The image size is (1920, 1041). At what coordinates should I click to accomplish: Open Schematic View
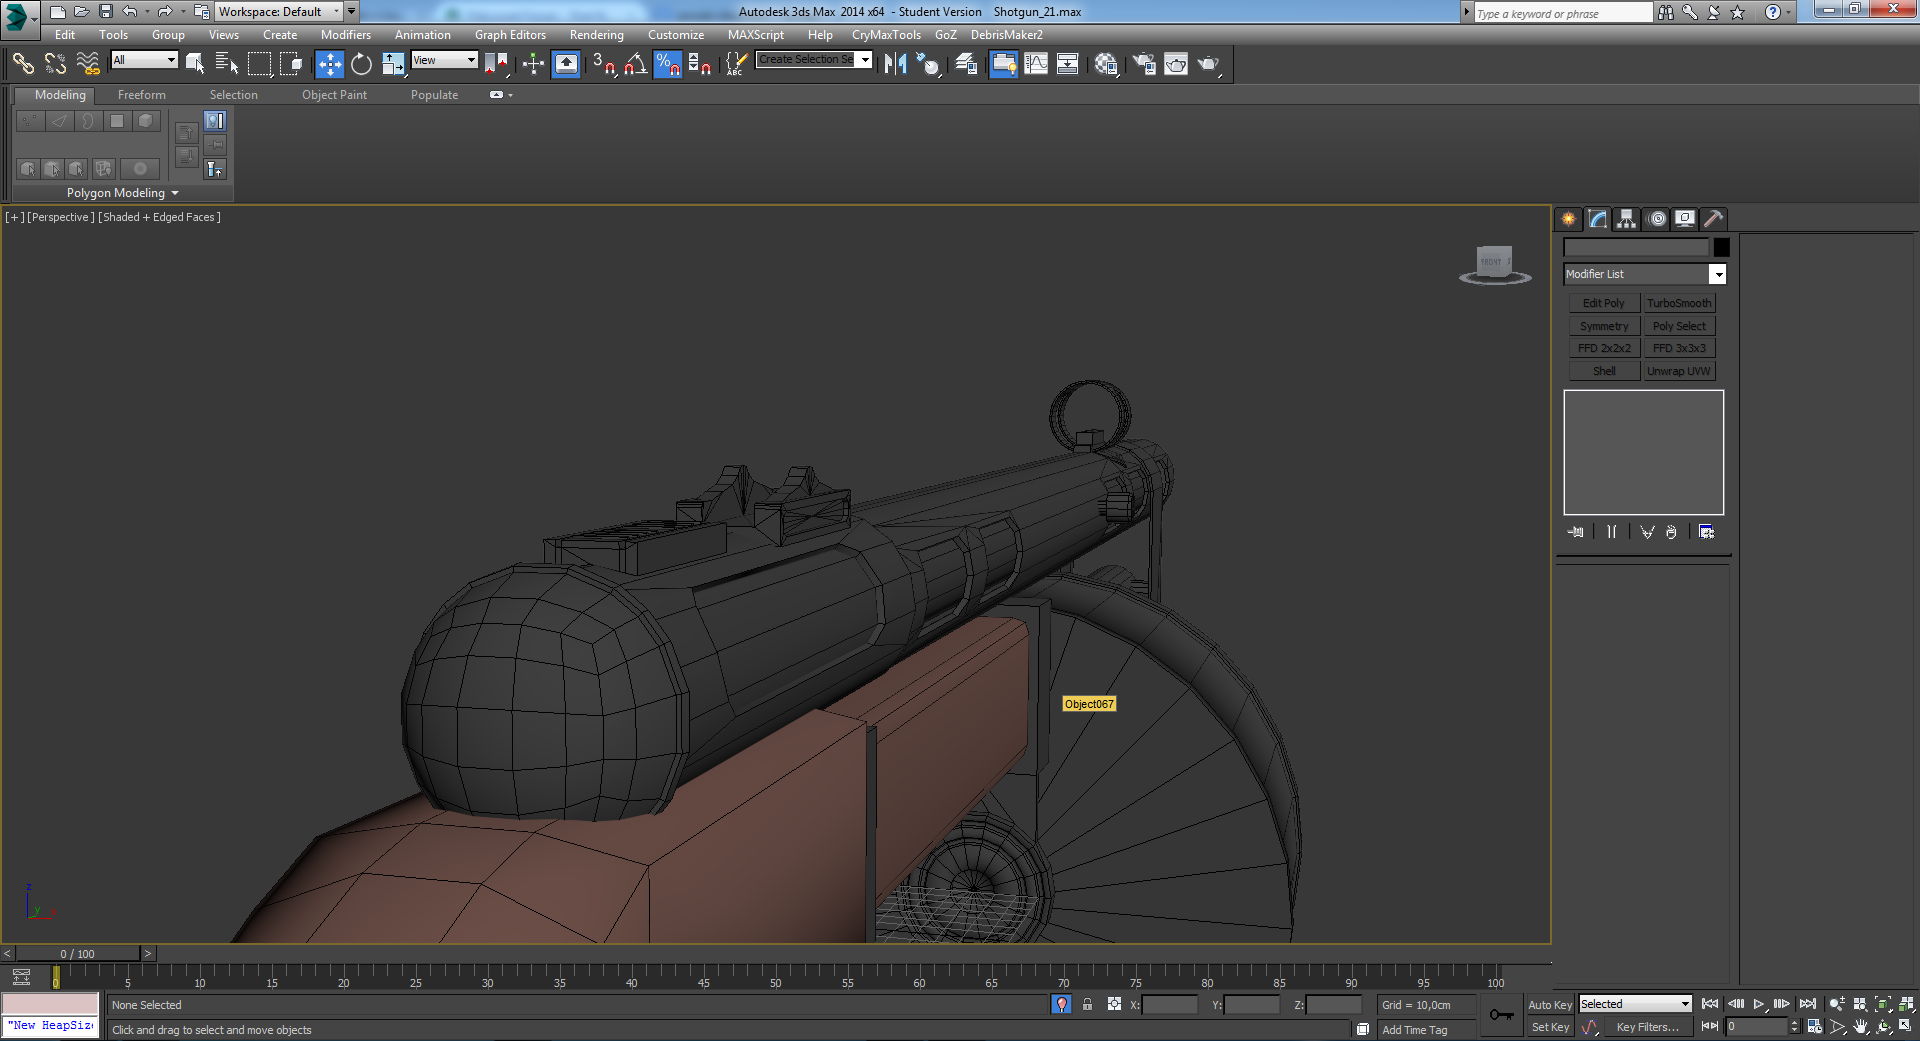pos(1068,64)
